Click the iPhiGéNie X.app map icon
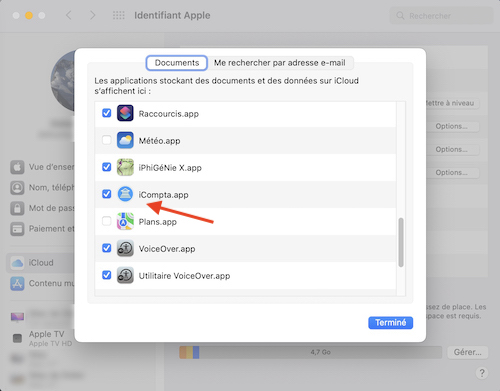The width and height of the screenshot is (500, 391). [x=125, y=167]
